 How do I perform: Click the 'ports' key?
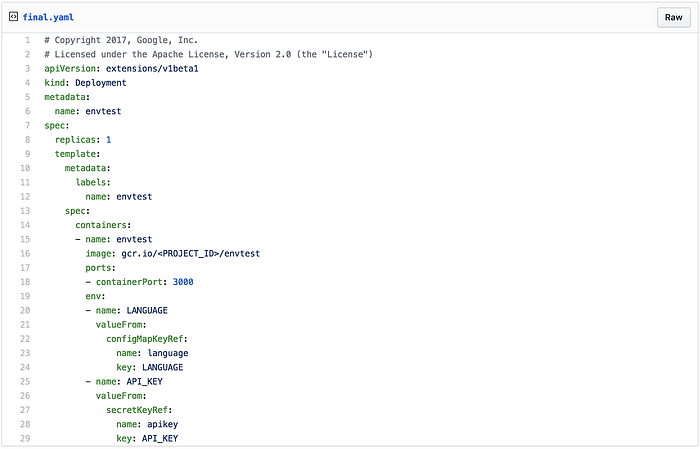[99, 268]
